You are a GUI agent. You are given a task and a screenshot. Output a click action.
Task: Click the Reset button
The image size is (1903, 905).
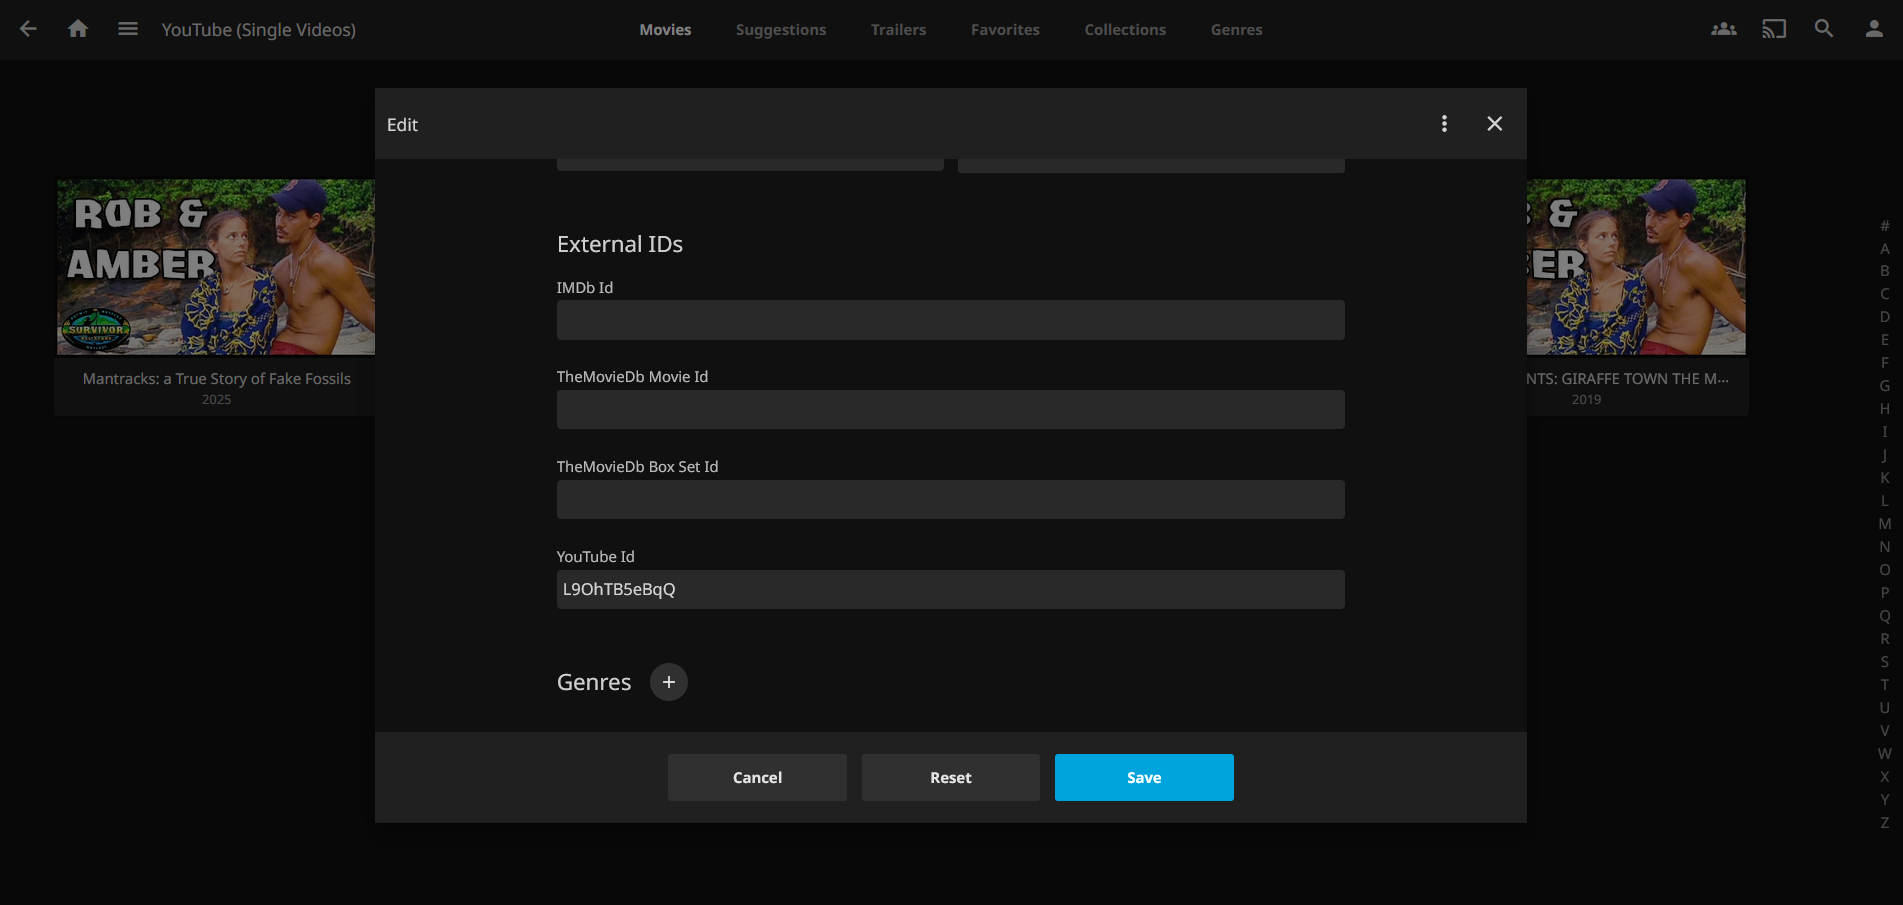point(950,777)
